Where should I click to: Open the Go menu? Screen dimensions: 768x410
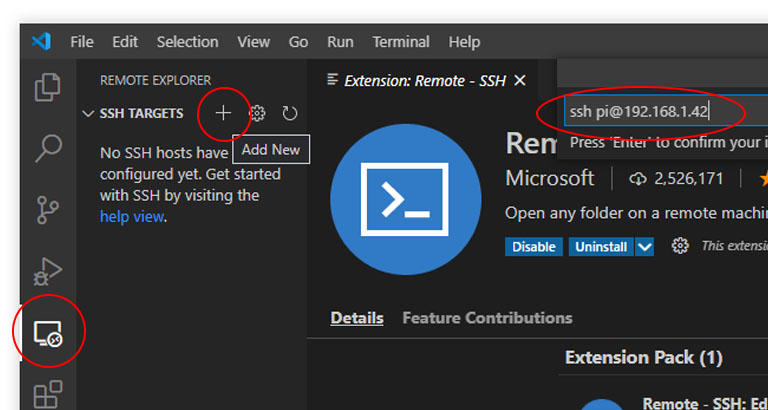pos(298,42)
